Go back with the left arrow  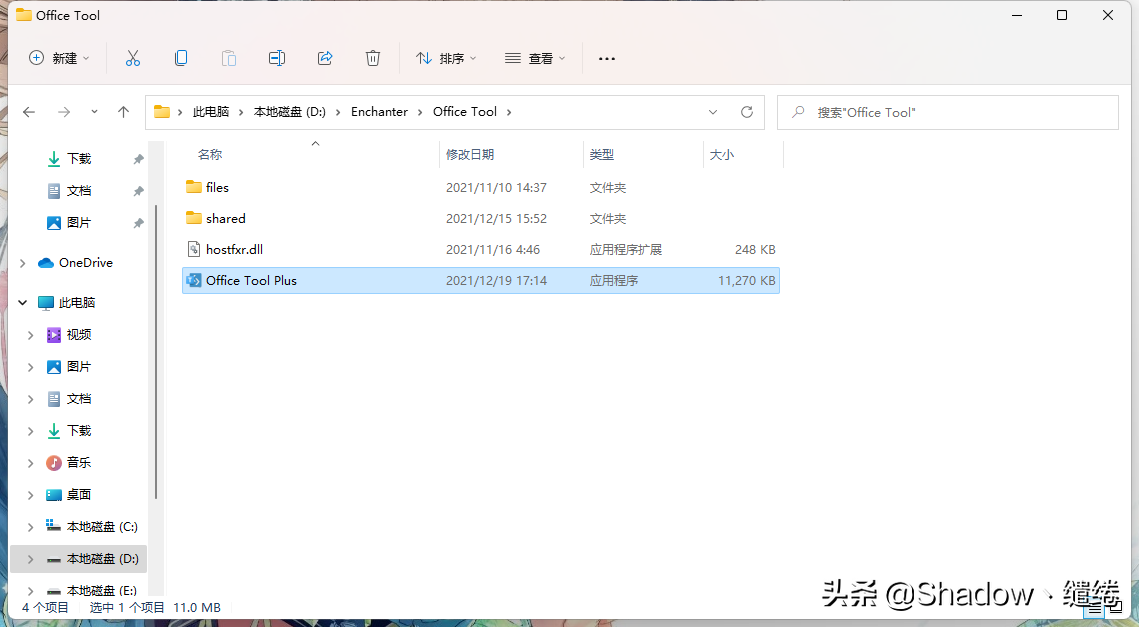tap(29, 112)
